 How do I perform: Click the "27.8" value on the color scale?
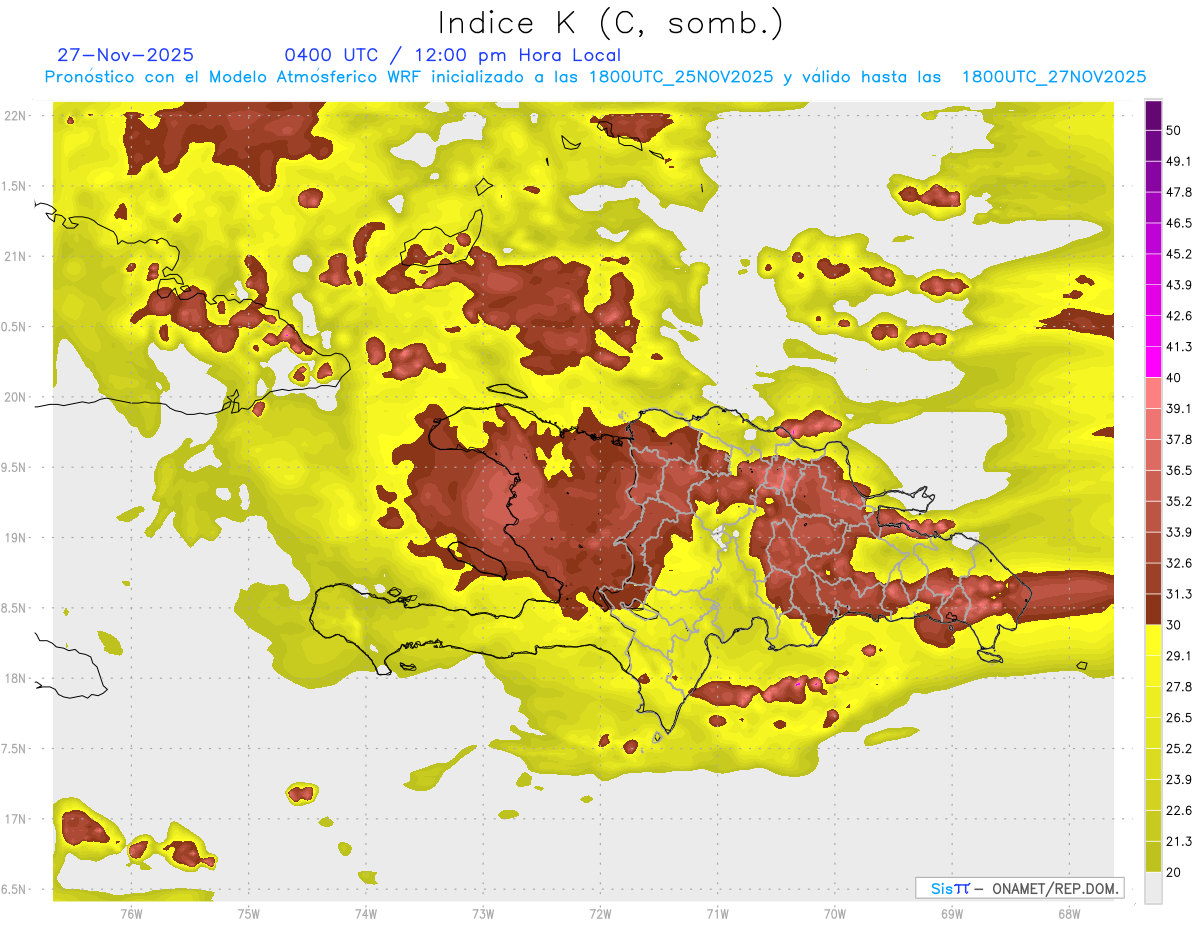click(x=1180, y=686)
